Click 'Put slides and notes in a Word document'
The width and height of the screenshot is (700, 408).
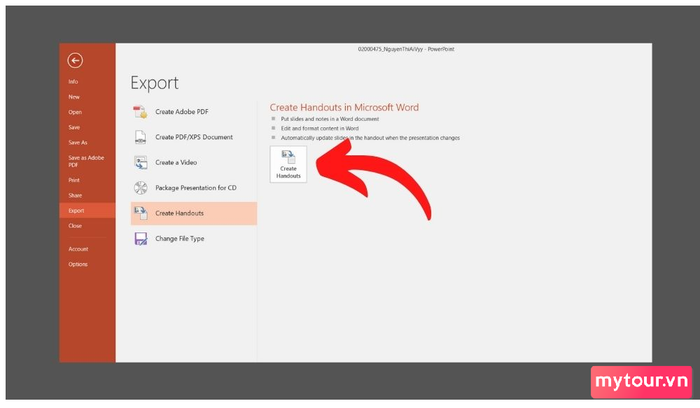[x=330, y=119]
